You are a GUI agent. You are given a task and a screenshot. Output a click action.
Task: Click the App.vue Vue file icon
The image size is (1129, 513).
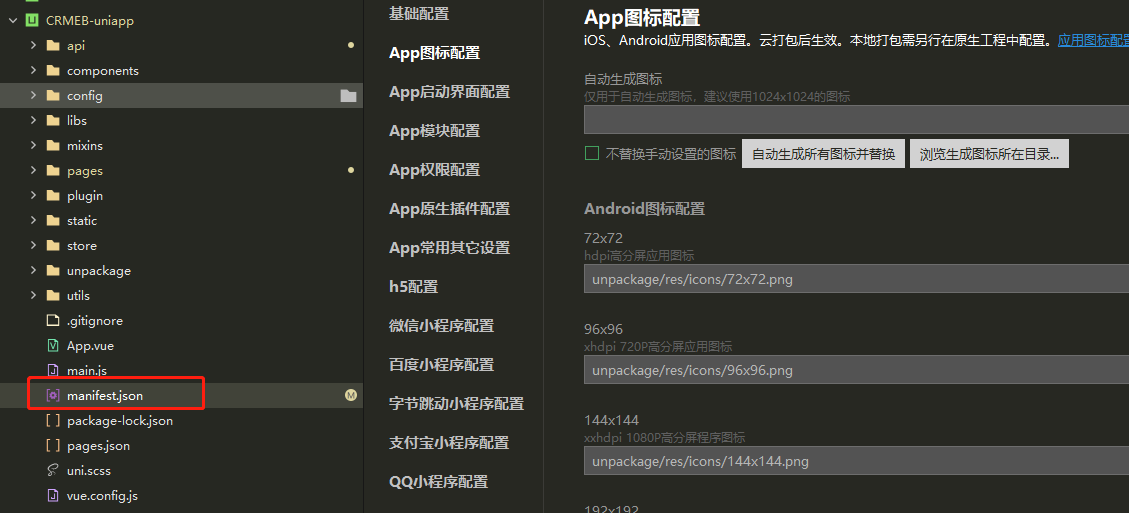[x=53, y=345]
